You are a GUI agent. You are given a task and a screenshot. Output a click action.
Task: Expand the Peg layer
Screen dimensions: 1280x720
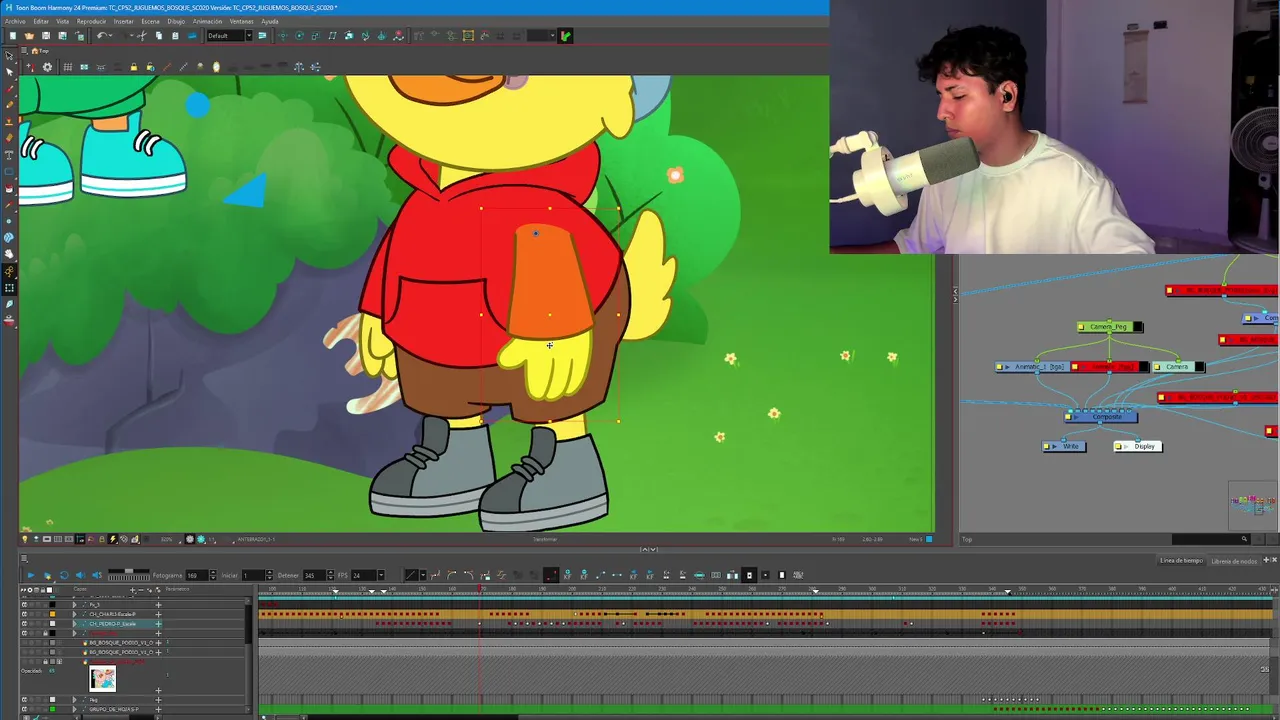74,700
